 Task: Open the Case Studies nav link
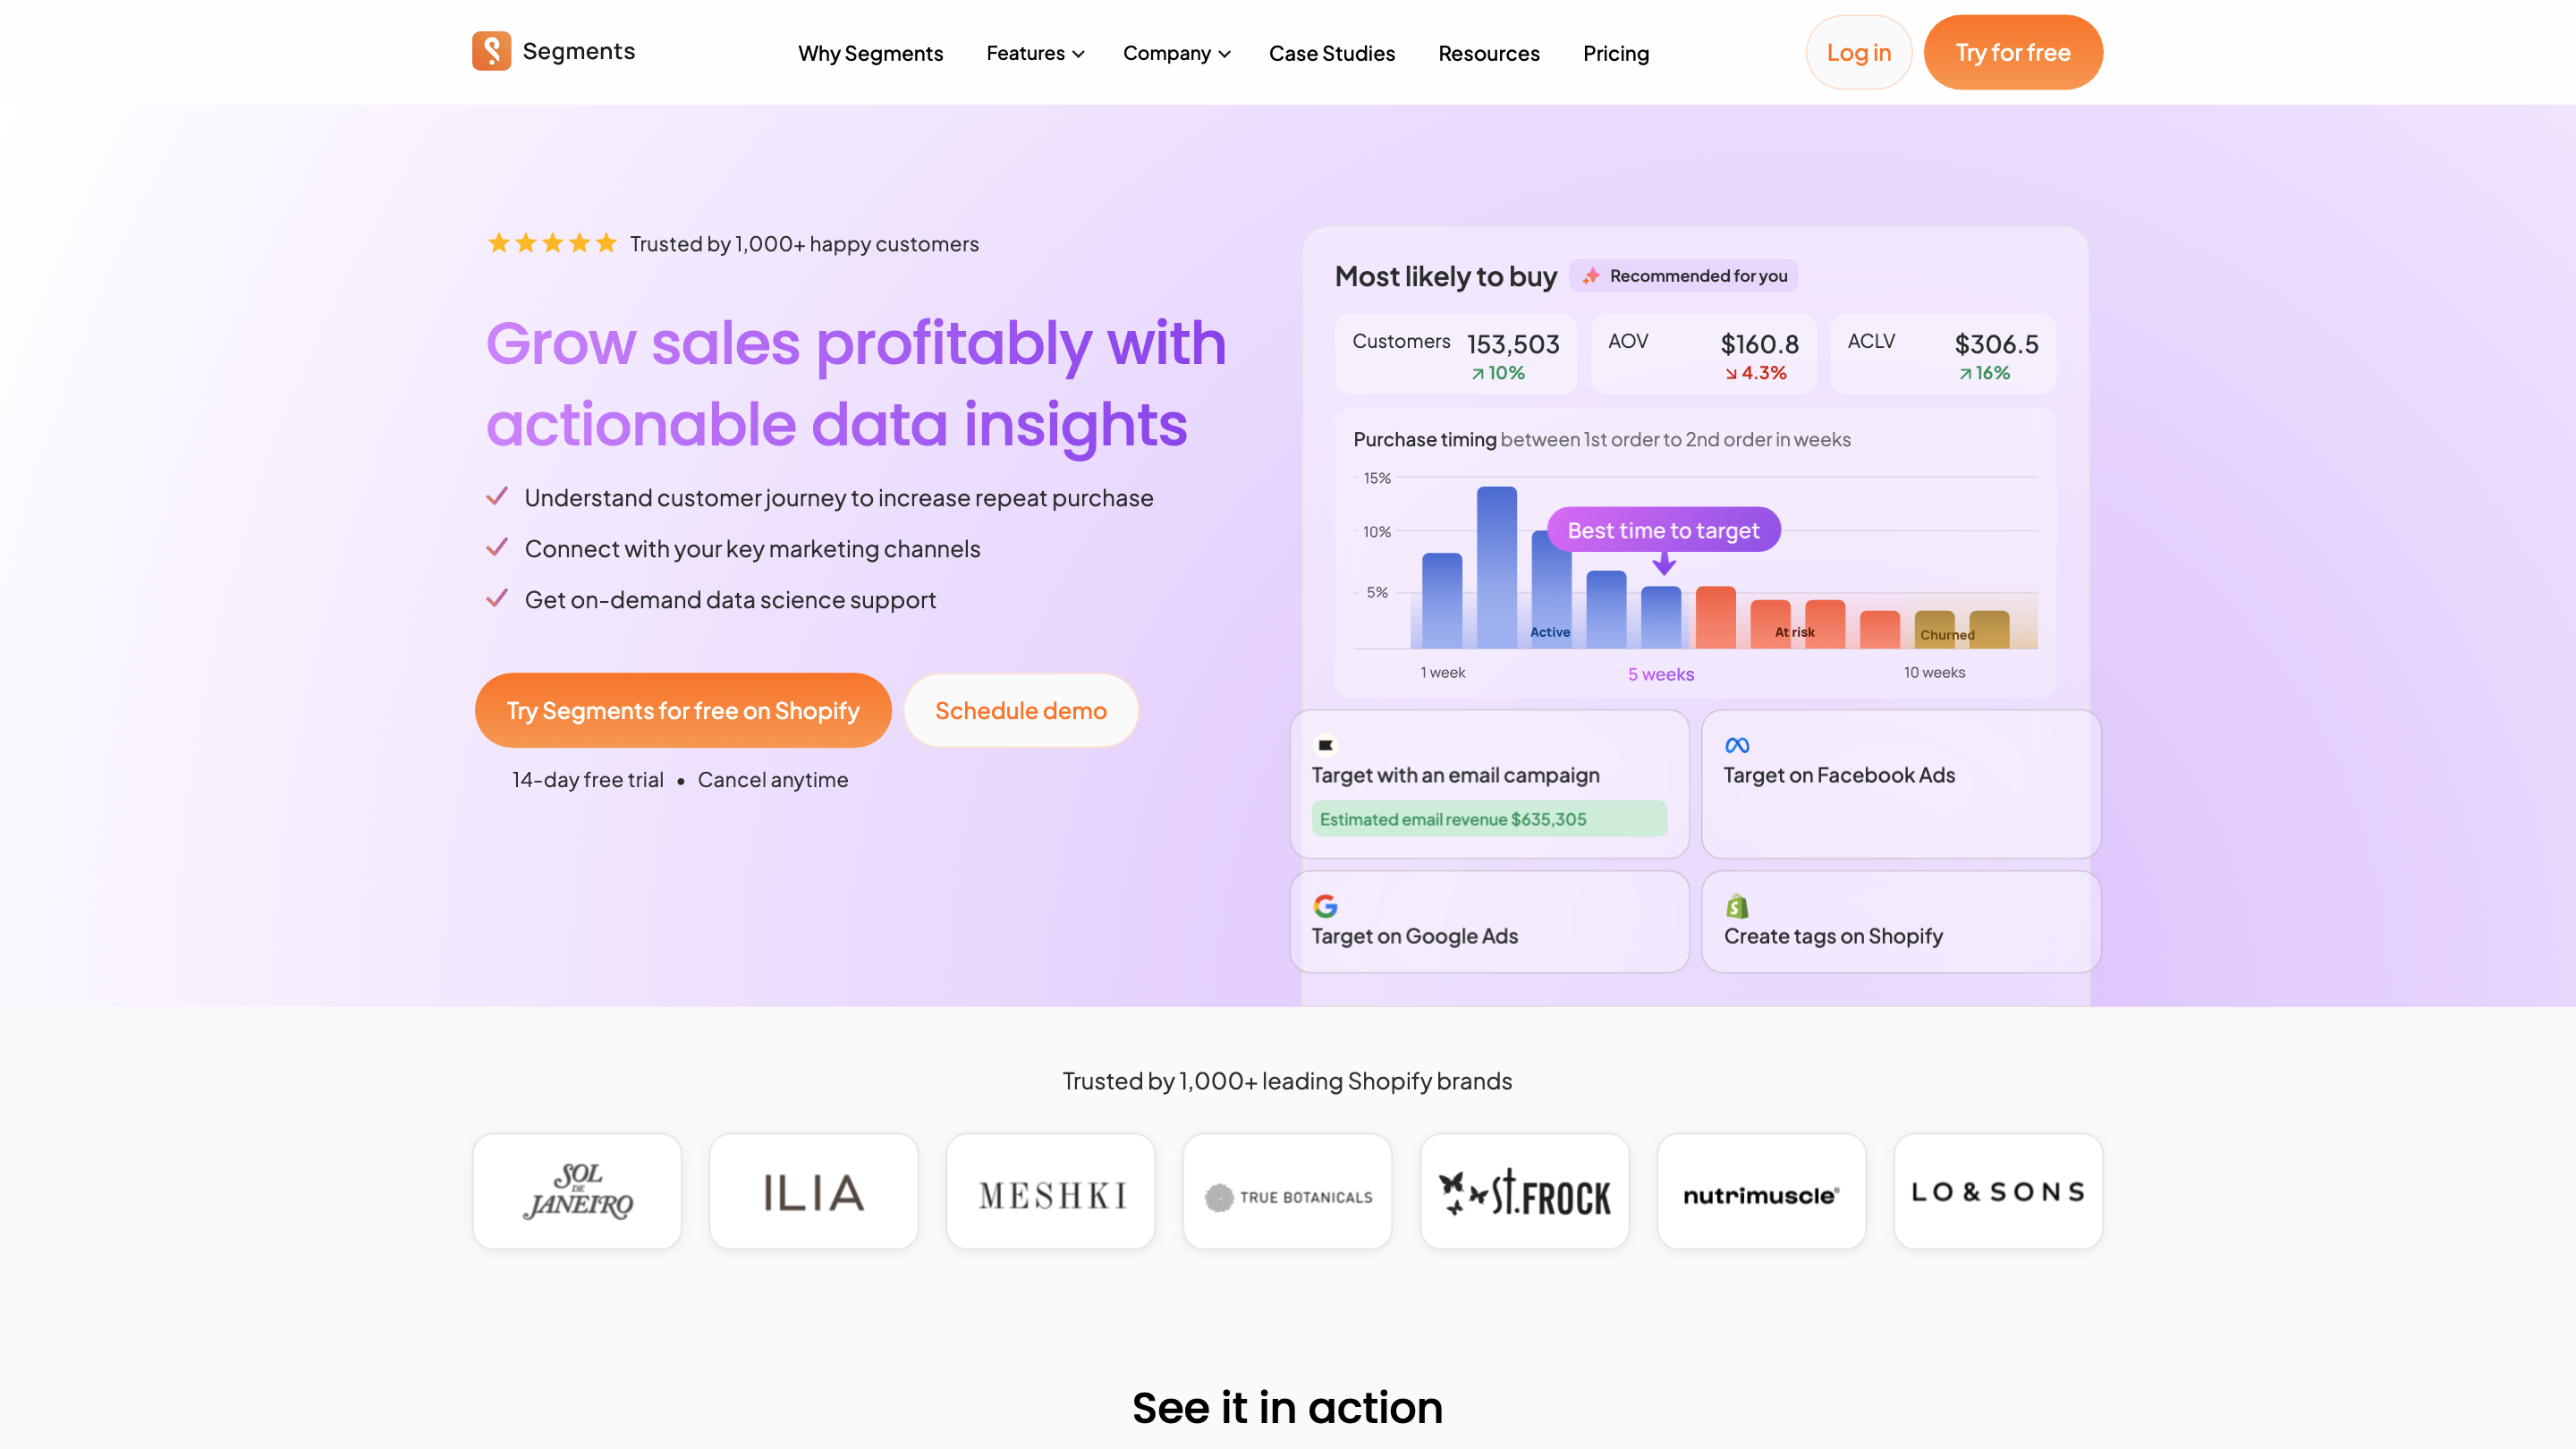[1331, 53]
